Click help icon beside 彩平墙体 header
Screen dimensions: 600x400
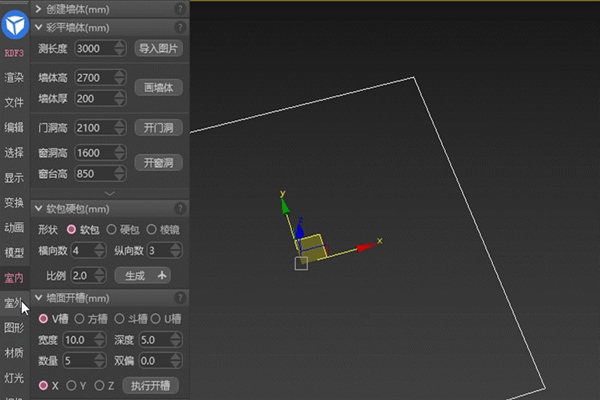pos(180,27)
